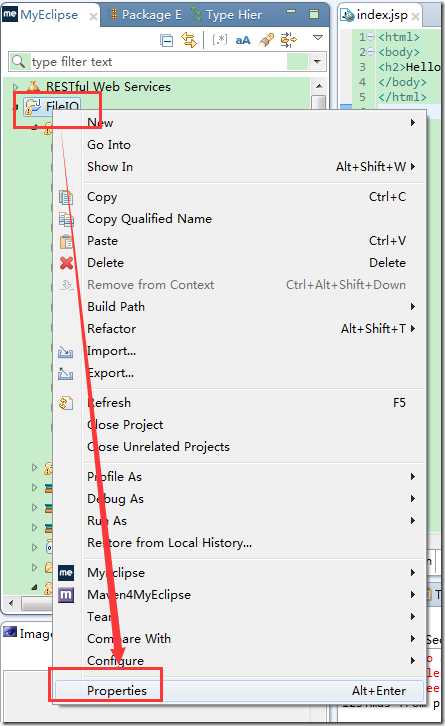
Task: Open the Configure submenu arrow
Action: (413, 661)
